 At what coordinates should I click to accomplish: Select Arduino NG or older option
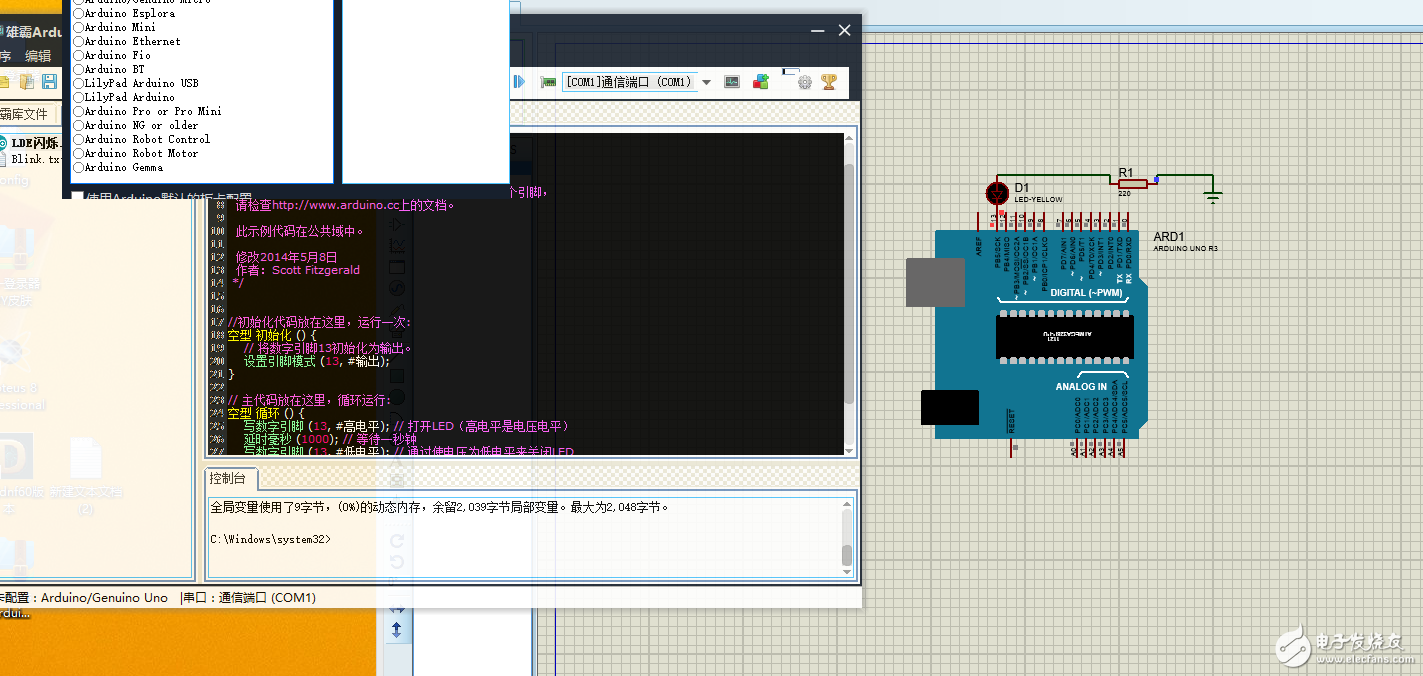click(x=136, y=126)
